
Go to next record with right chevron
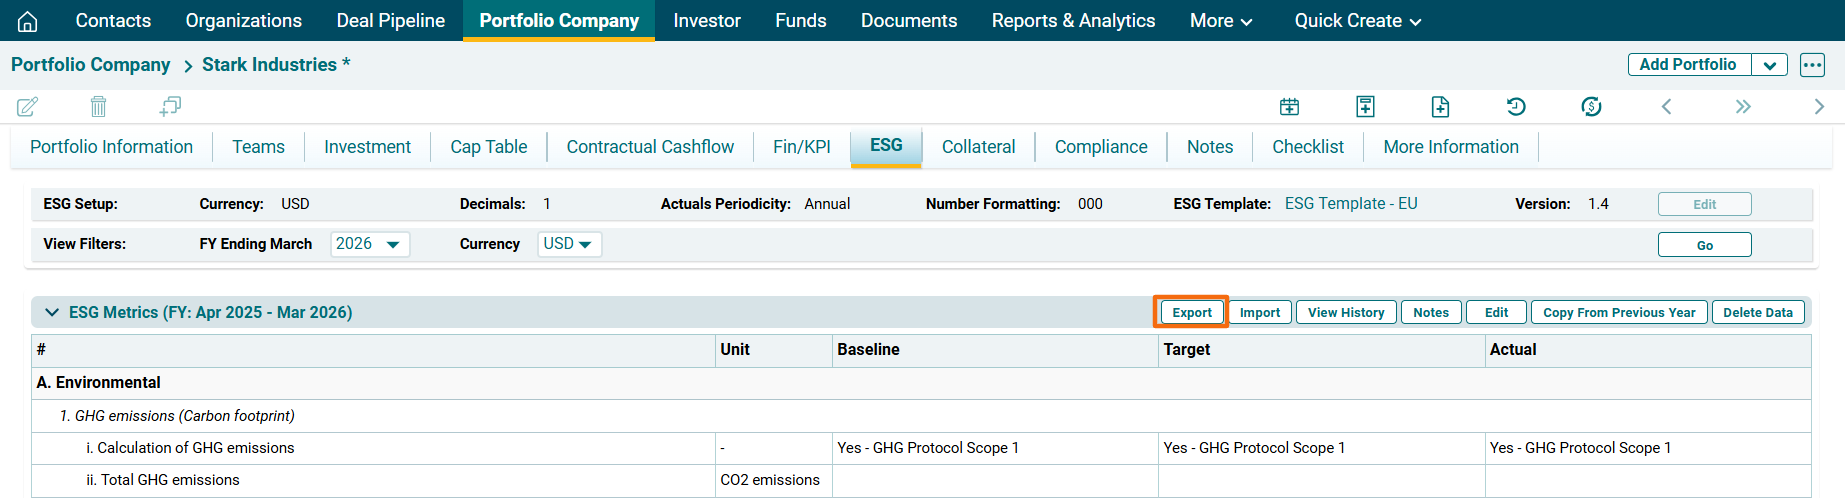pos(1818,106)
